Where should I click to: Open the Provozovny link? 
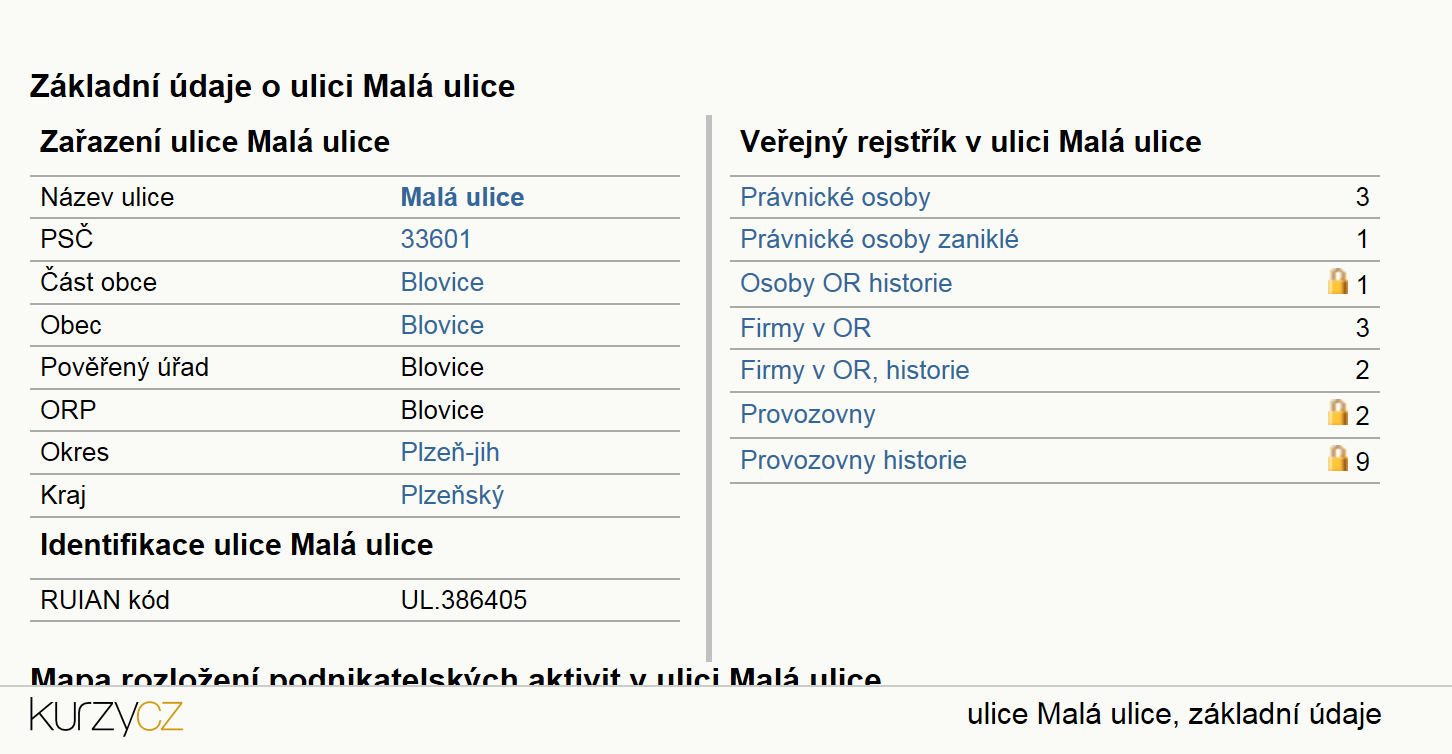808,414
